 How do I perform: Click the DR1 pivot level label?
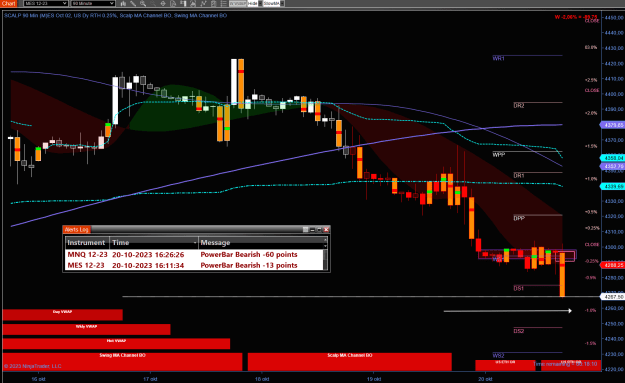(519, 176)
